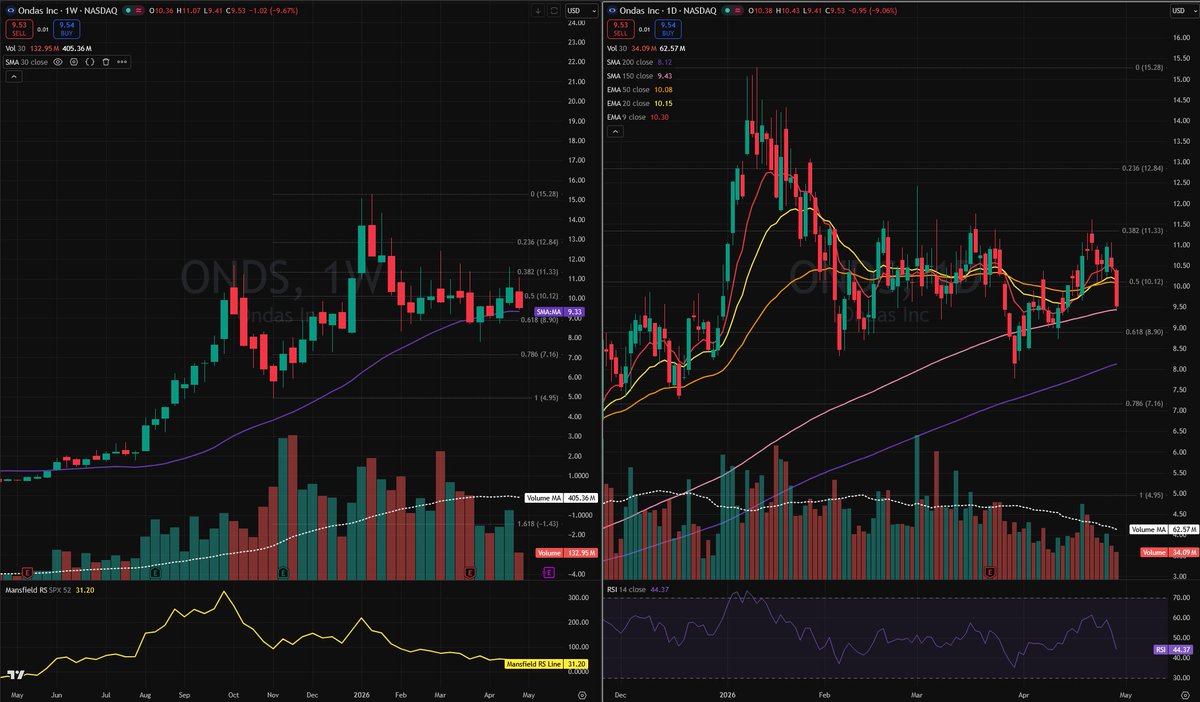Click Volume 34.09 M axis label
The width and height of the screenshot is (1200, 702).
click(1170, 552)
